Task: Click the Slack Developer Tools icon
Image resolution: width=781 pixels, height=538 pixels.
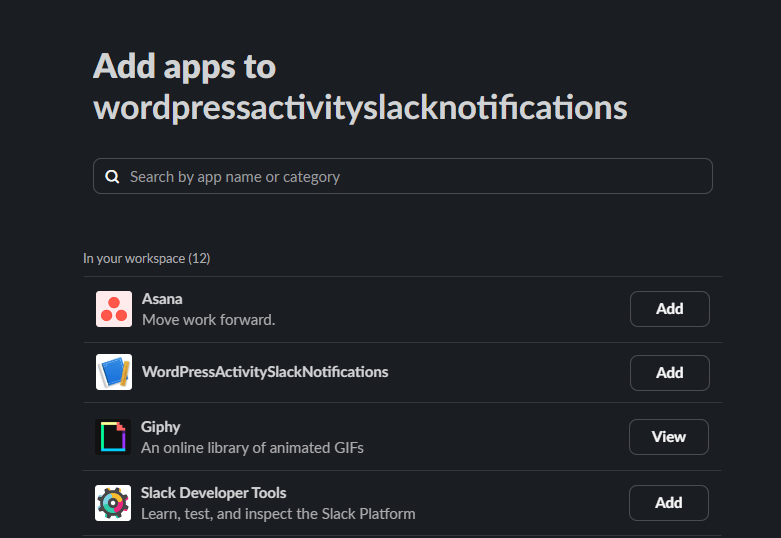Action: (113, 503)
